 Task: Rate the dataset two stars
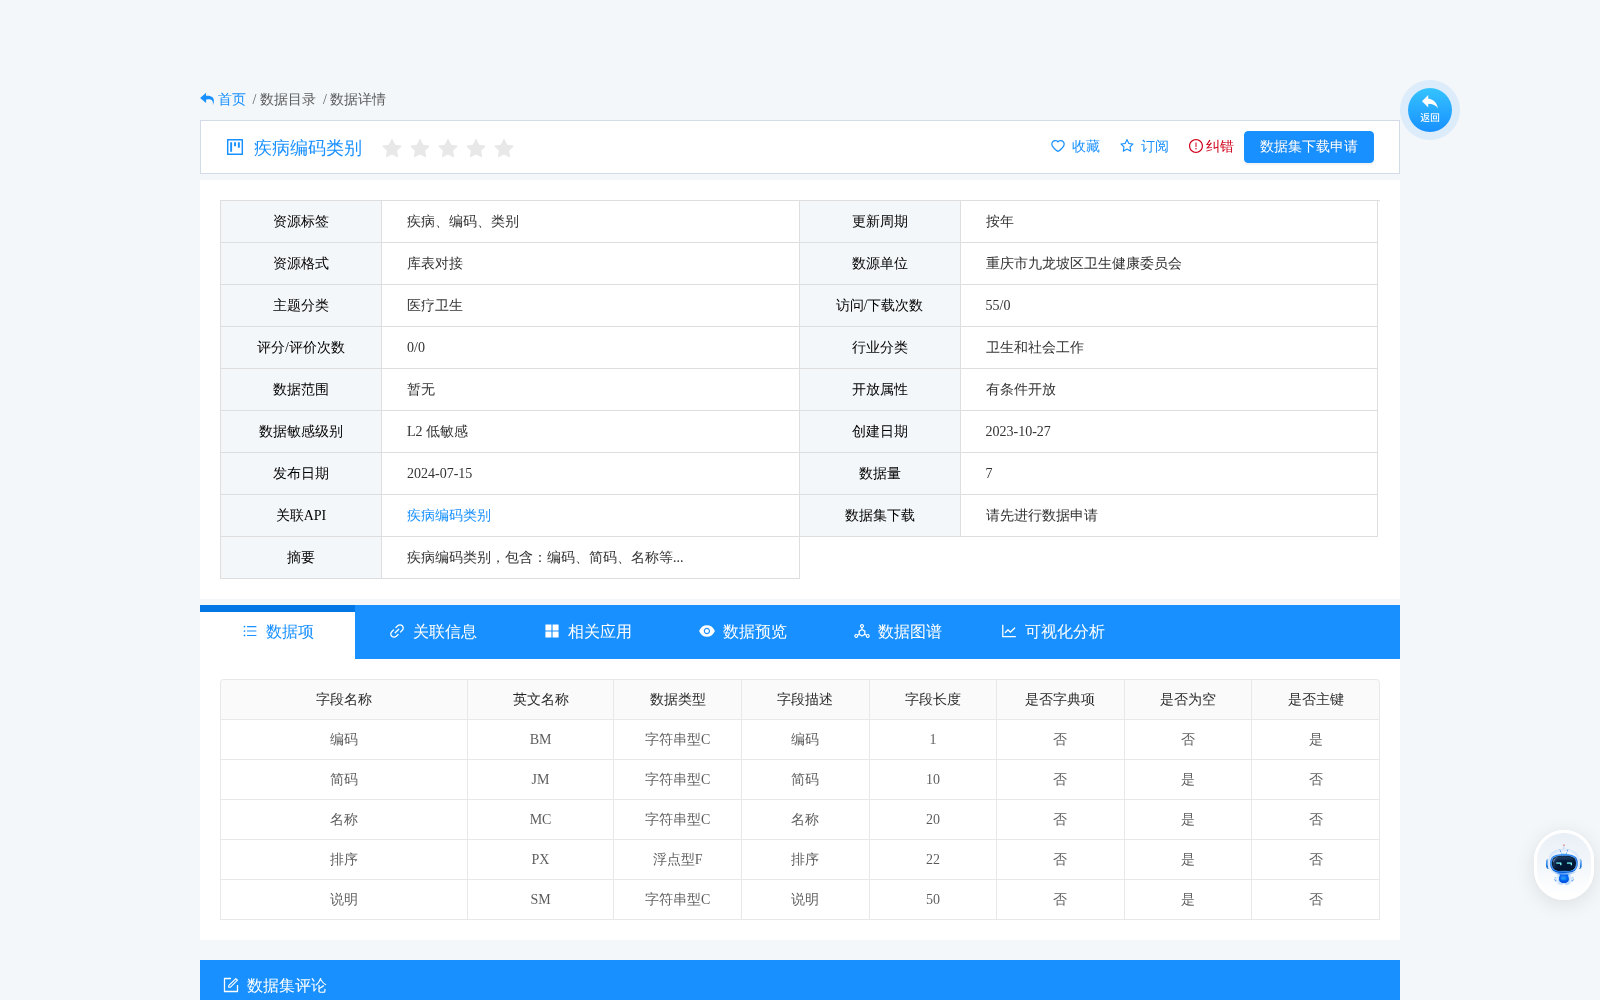coord(420,148)
